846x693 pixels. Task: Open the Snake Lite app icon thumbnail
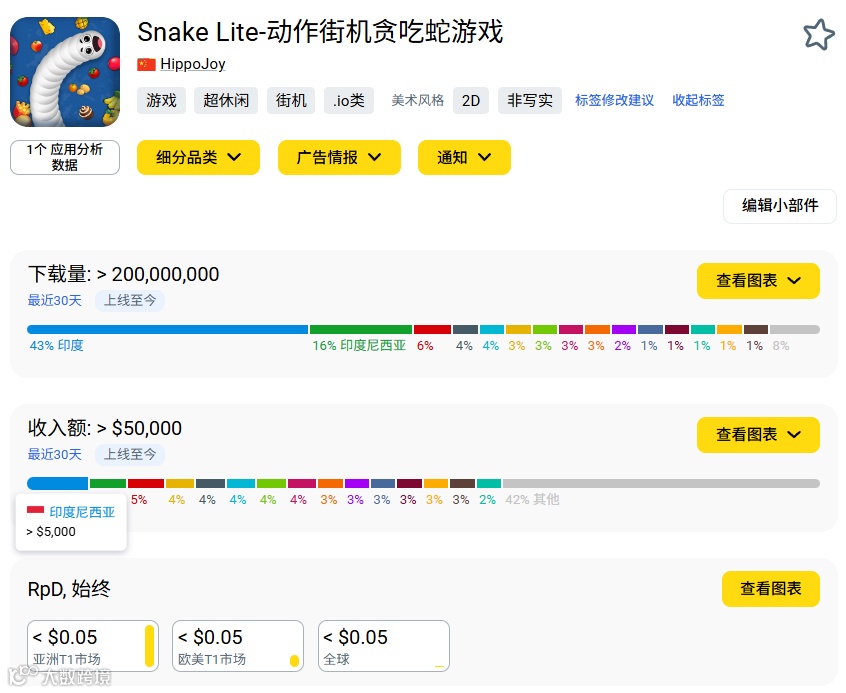[65, 72]
